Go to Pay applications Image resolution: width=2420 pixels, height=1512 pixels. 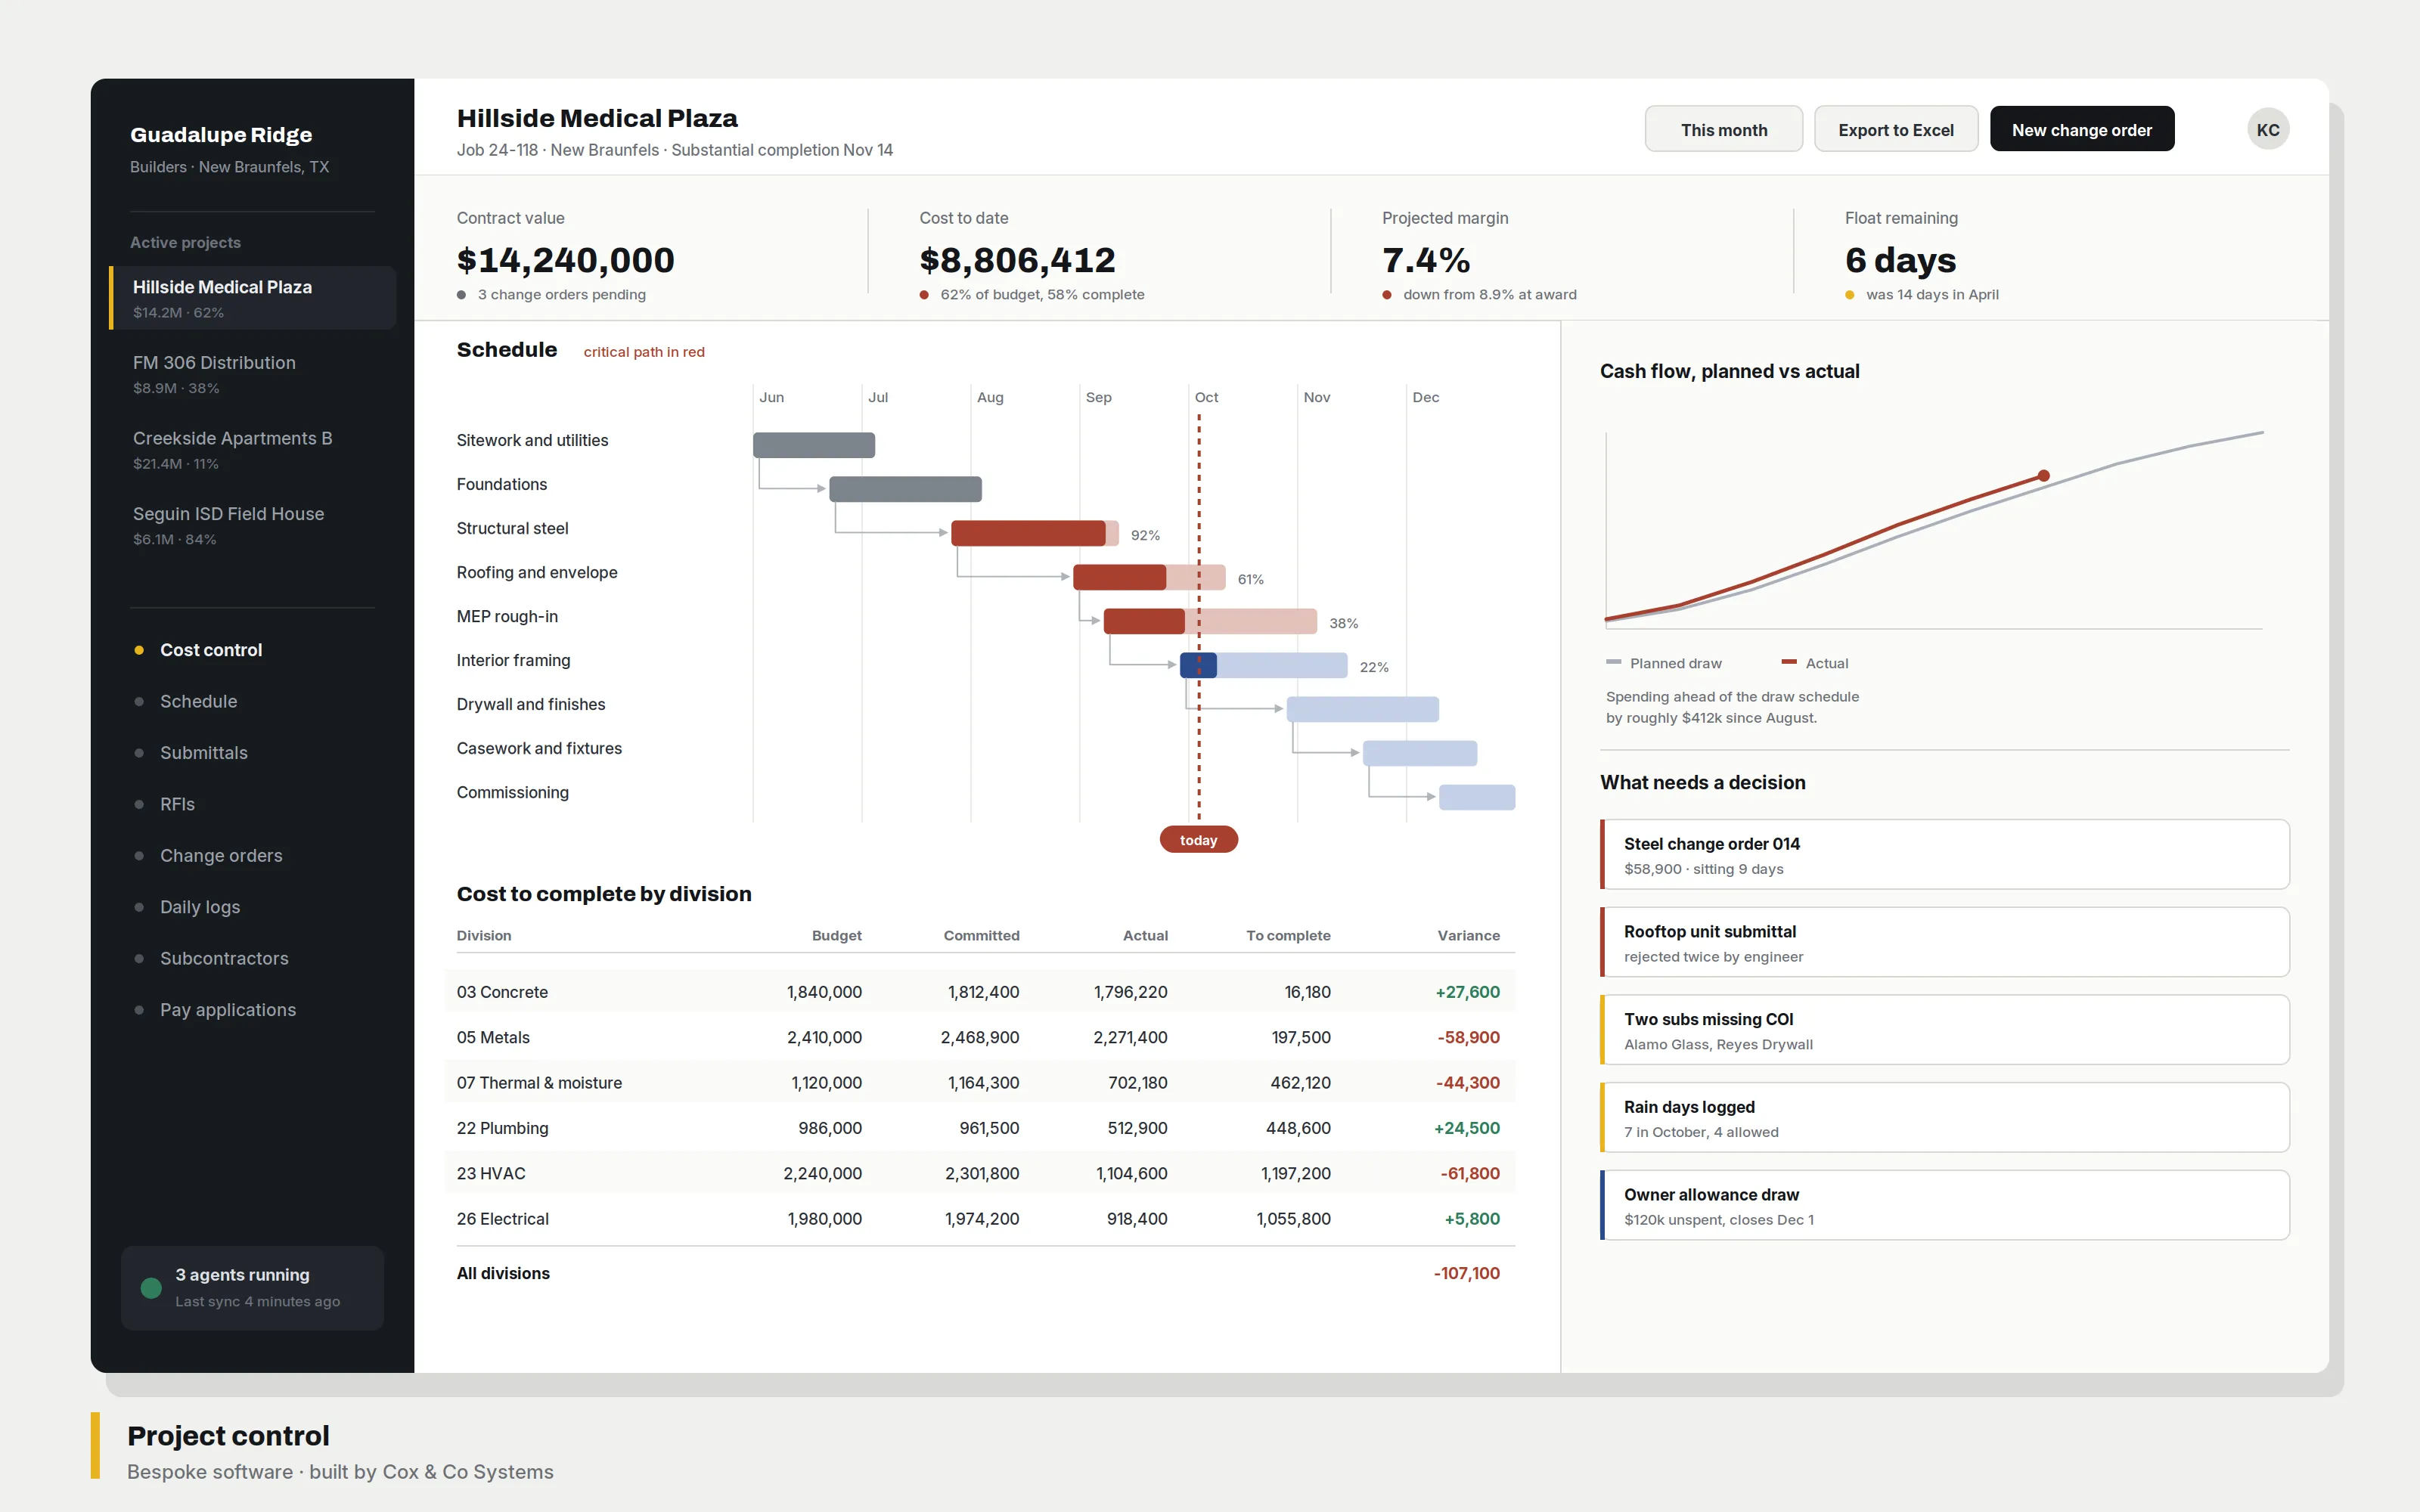(x=228, y=1010)
